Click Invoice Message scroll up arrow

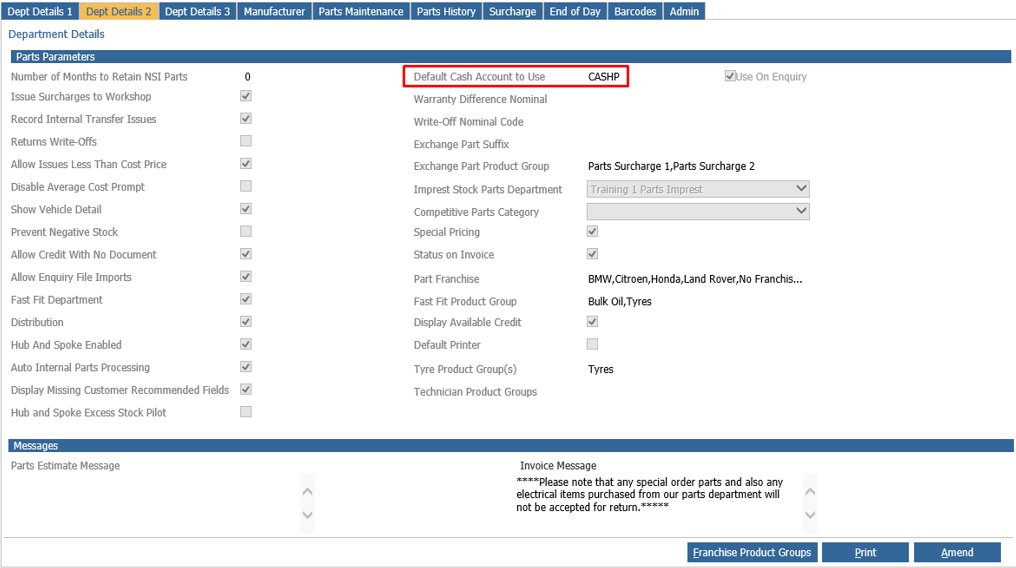(x=810, y=492)
